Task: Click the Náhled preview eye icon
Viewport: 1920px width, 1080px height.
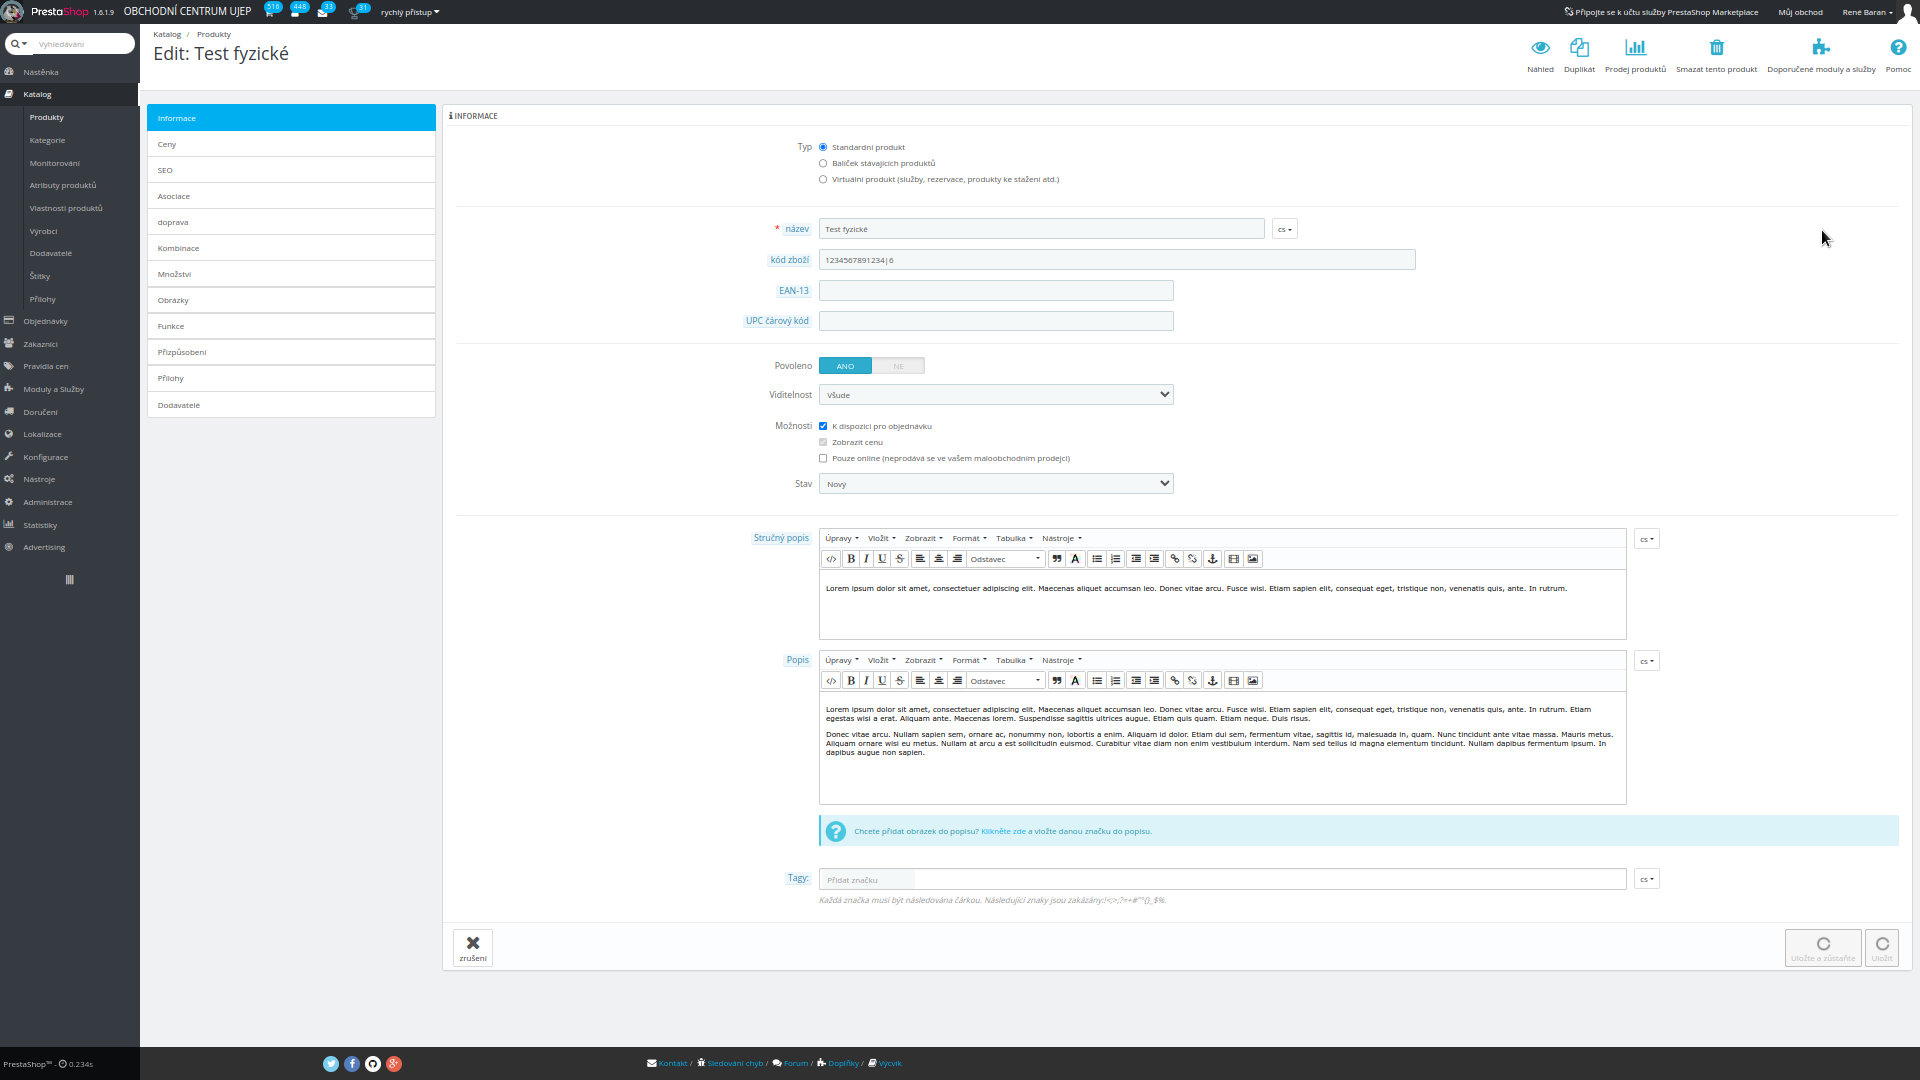Action: coord(1540,48)
